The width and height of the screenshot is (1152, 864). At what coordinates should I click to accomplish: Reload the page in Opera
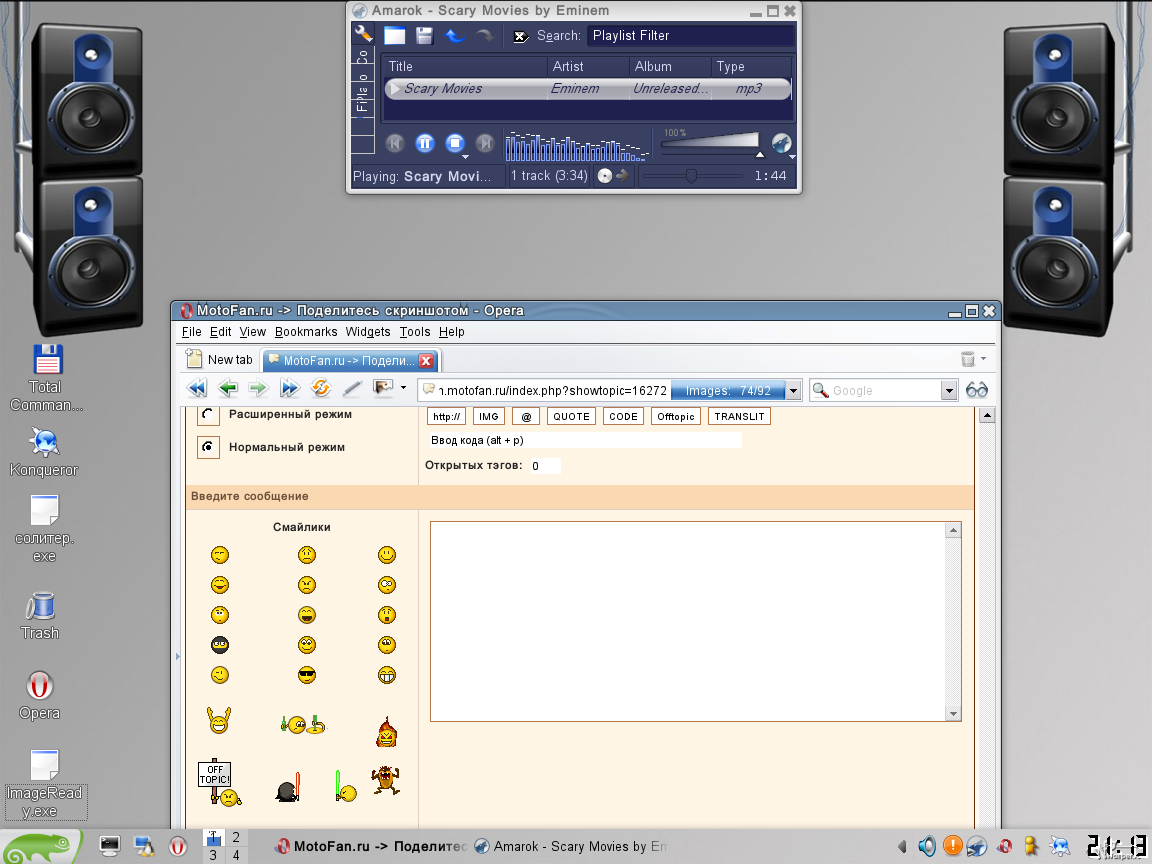320,387
